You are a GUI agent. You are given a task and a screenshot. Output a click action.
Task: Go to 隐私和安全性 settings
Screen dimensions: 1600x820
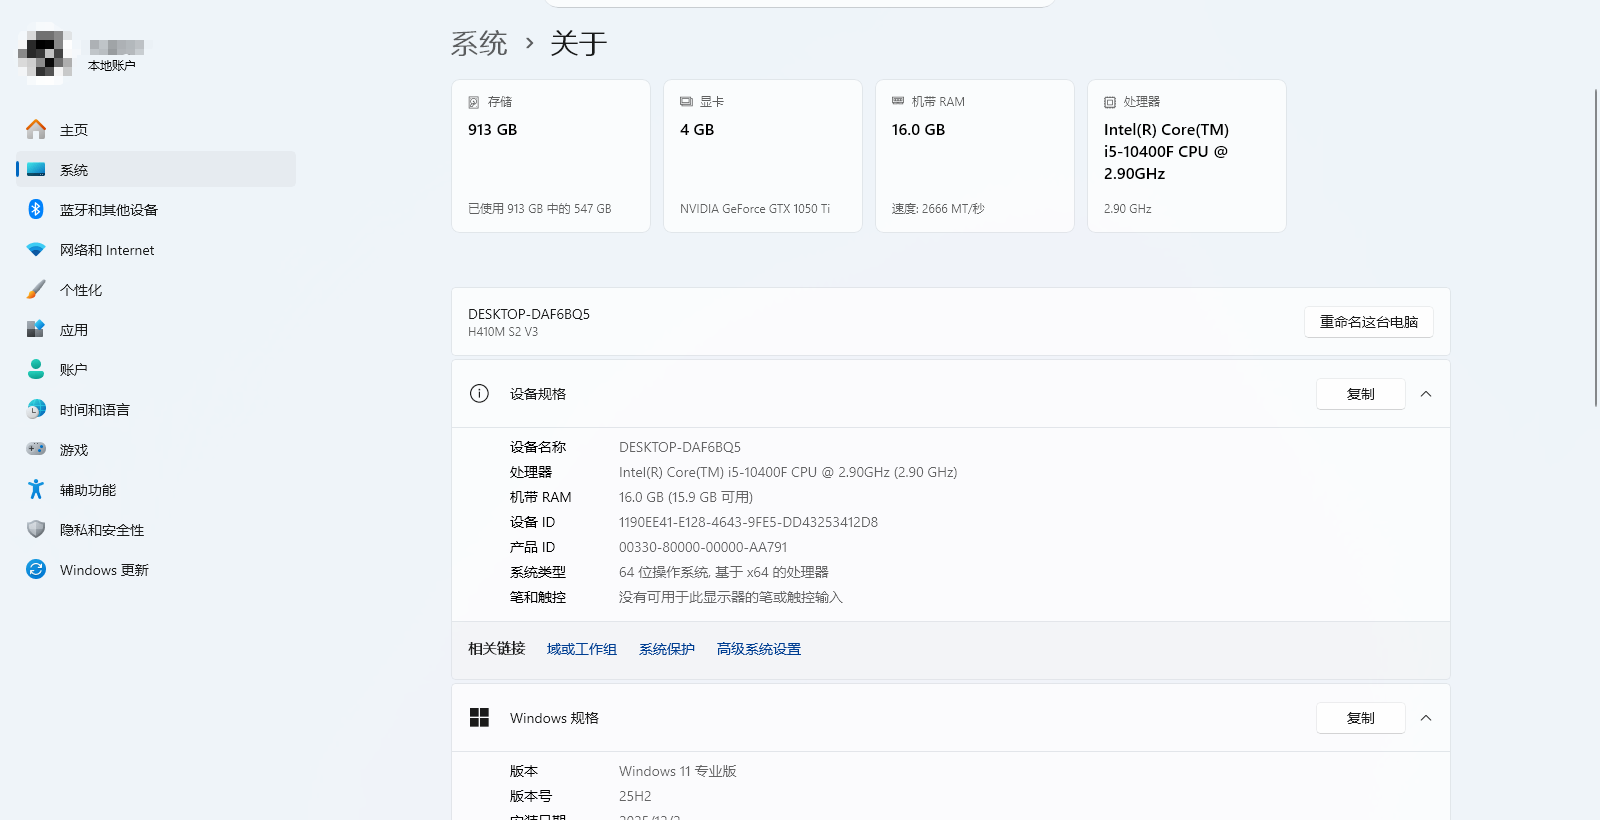[x=156, y=529]
